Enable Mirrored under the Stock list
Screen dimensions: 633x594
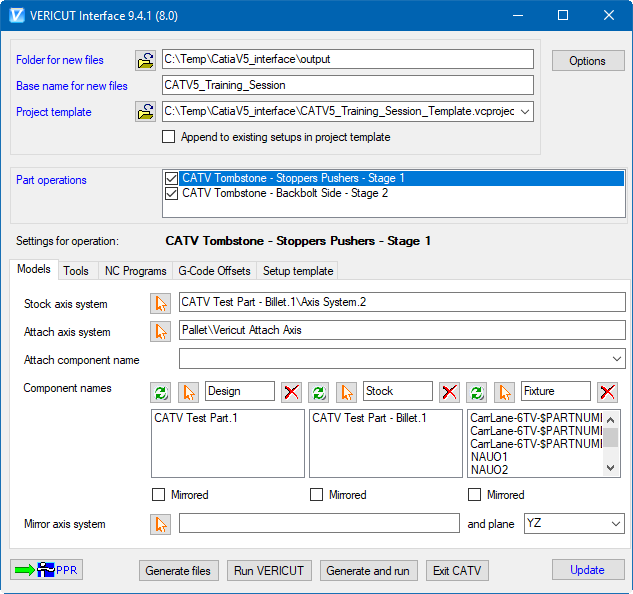[316, 495]
